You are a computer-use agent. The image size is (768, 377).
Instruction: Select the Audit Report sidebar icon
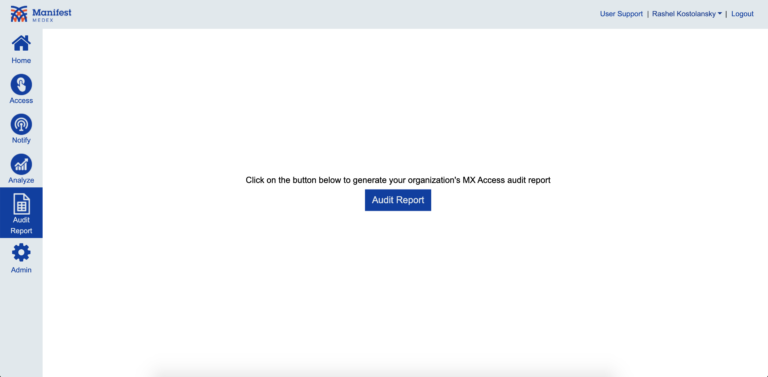(x=21, y=204)
